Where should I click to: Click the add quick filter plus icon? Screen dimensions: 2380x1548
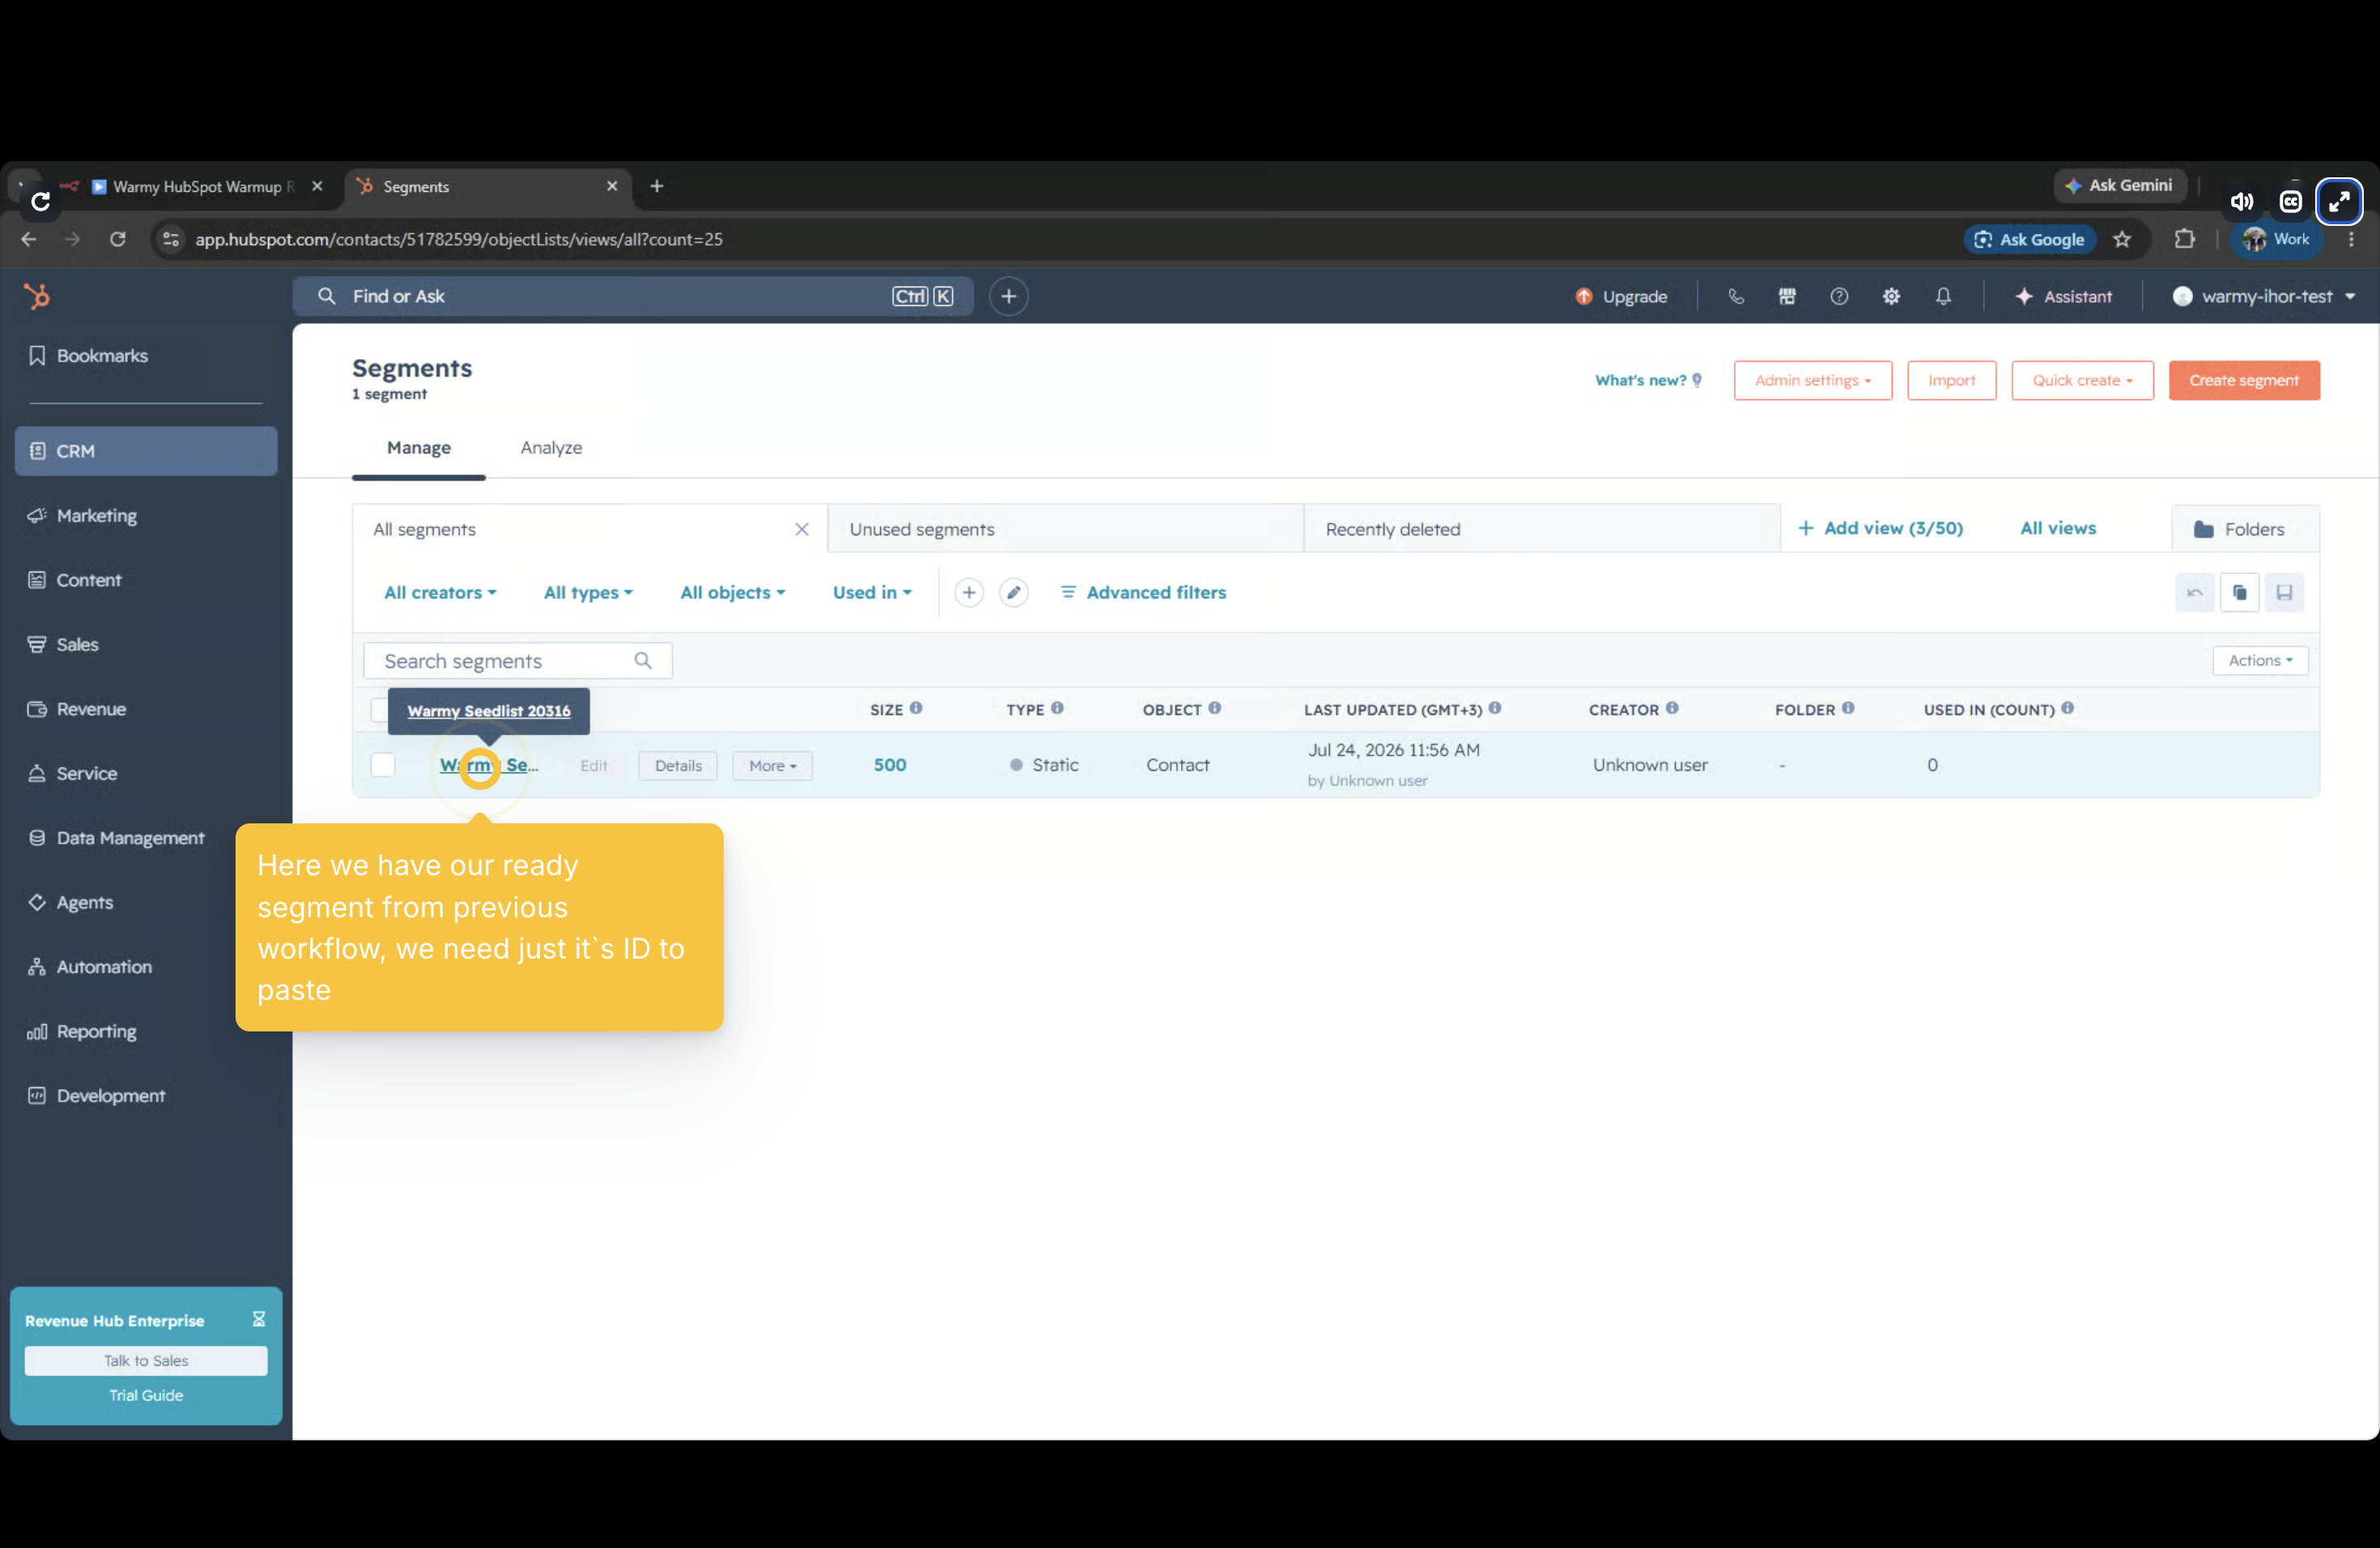pos(968,593)
